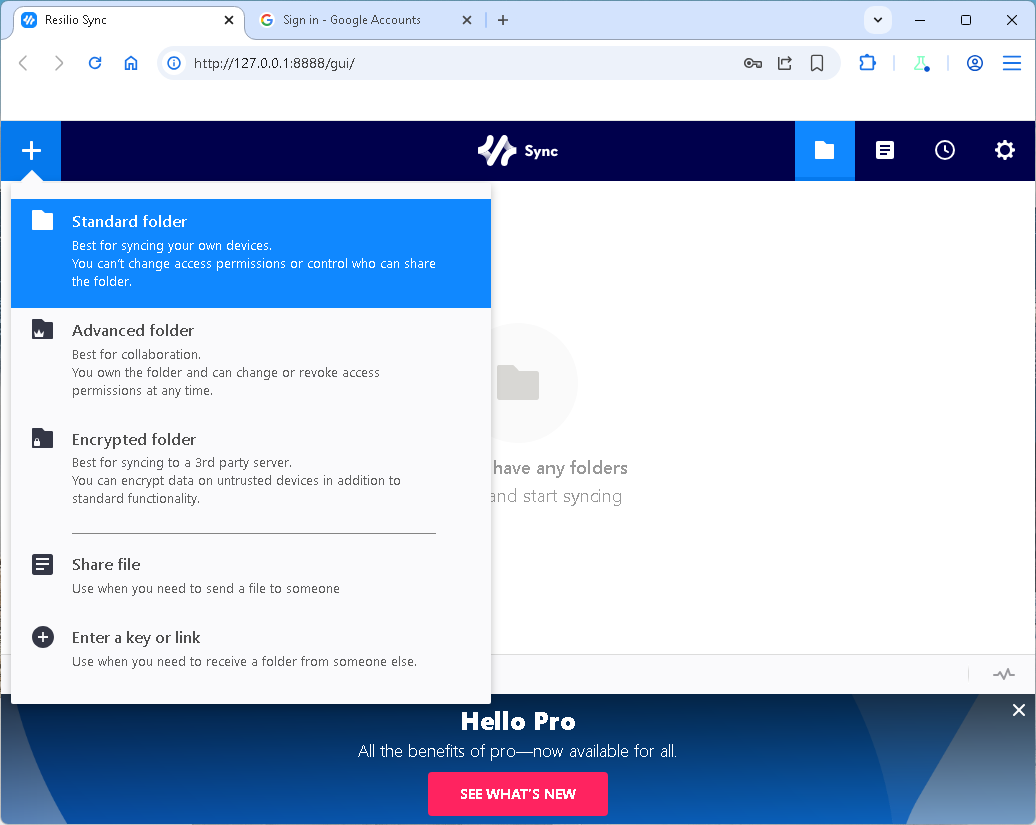1036x825 pixels.
Task: Select Share file option
Action: [251, 575]
